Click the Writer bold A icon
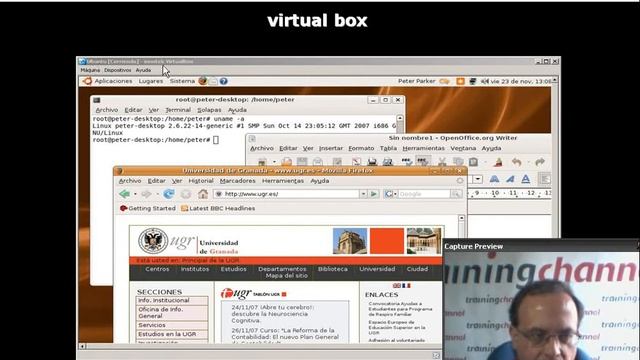 494,179
